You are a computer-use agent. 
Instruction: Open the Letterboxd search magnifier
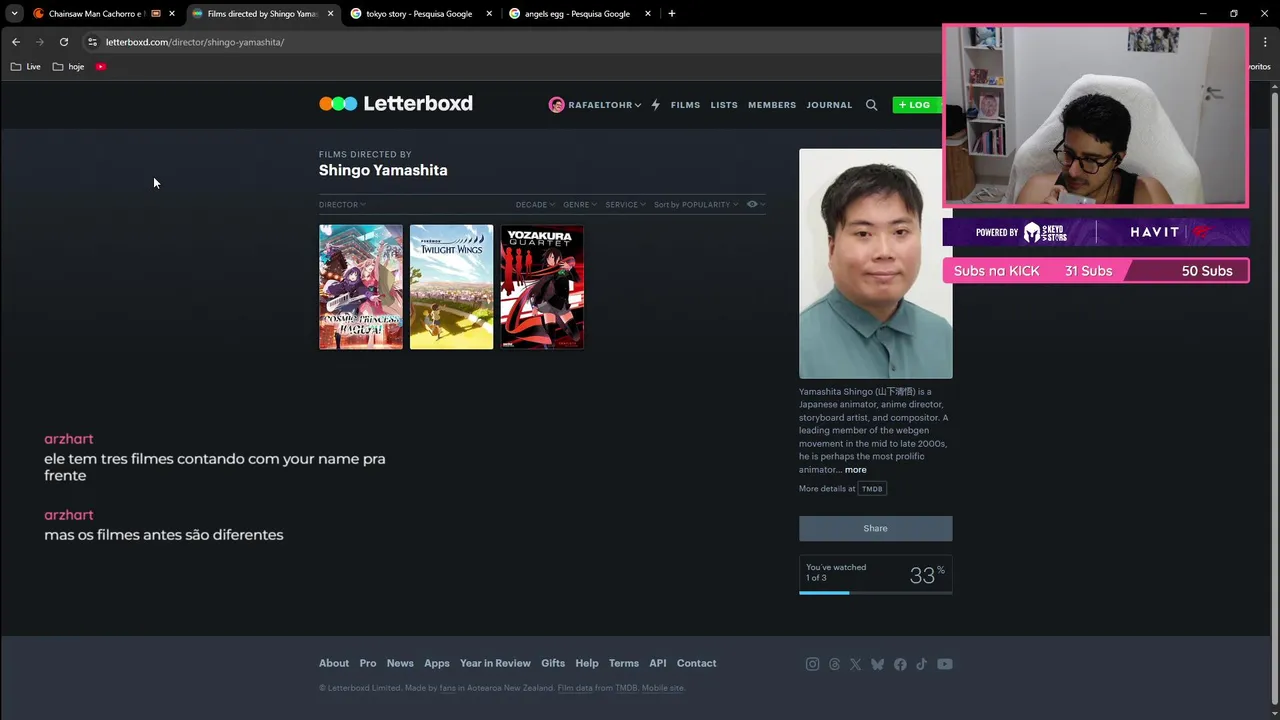click(x=871, y=105)
